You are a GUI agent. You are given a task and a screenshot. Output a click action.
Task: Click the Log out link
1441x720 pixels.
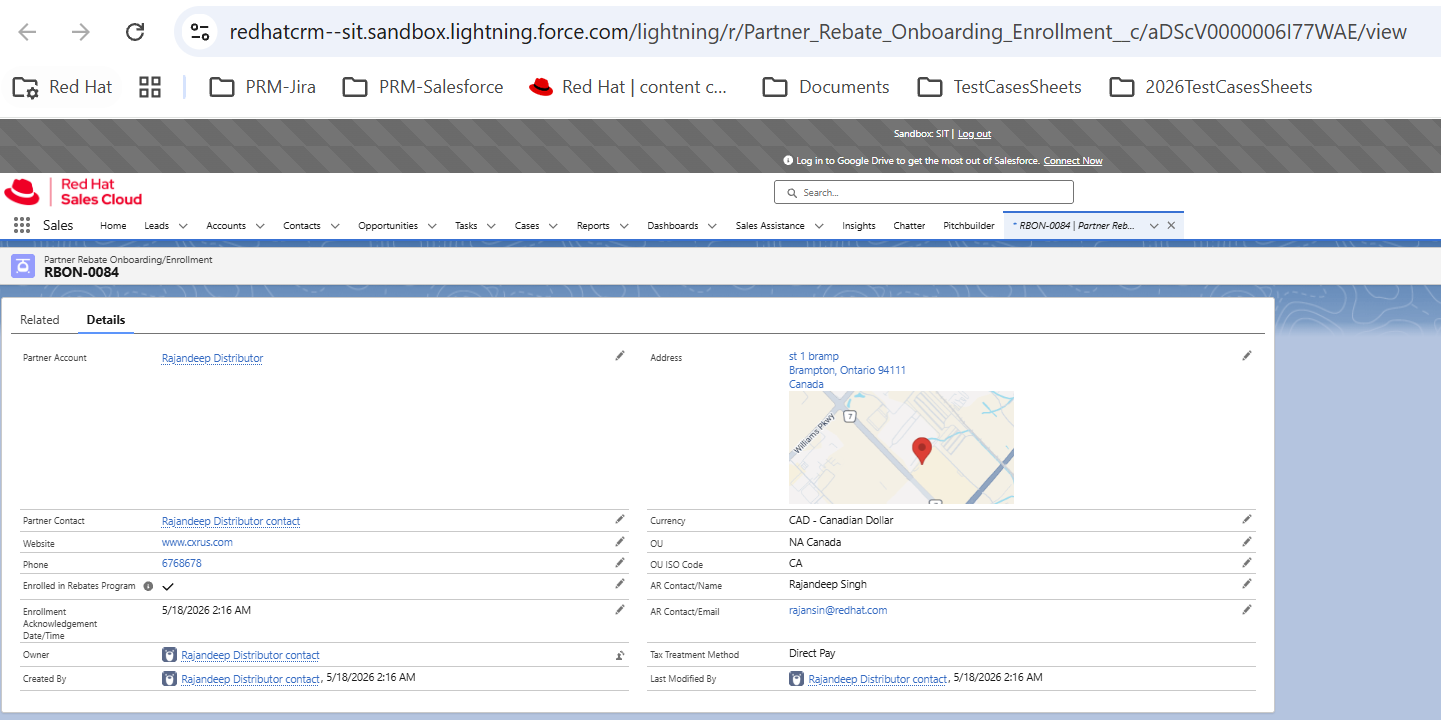coord(974,134)
